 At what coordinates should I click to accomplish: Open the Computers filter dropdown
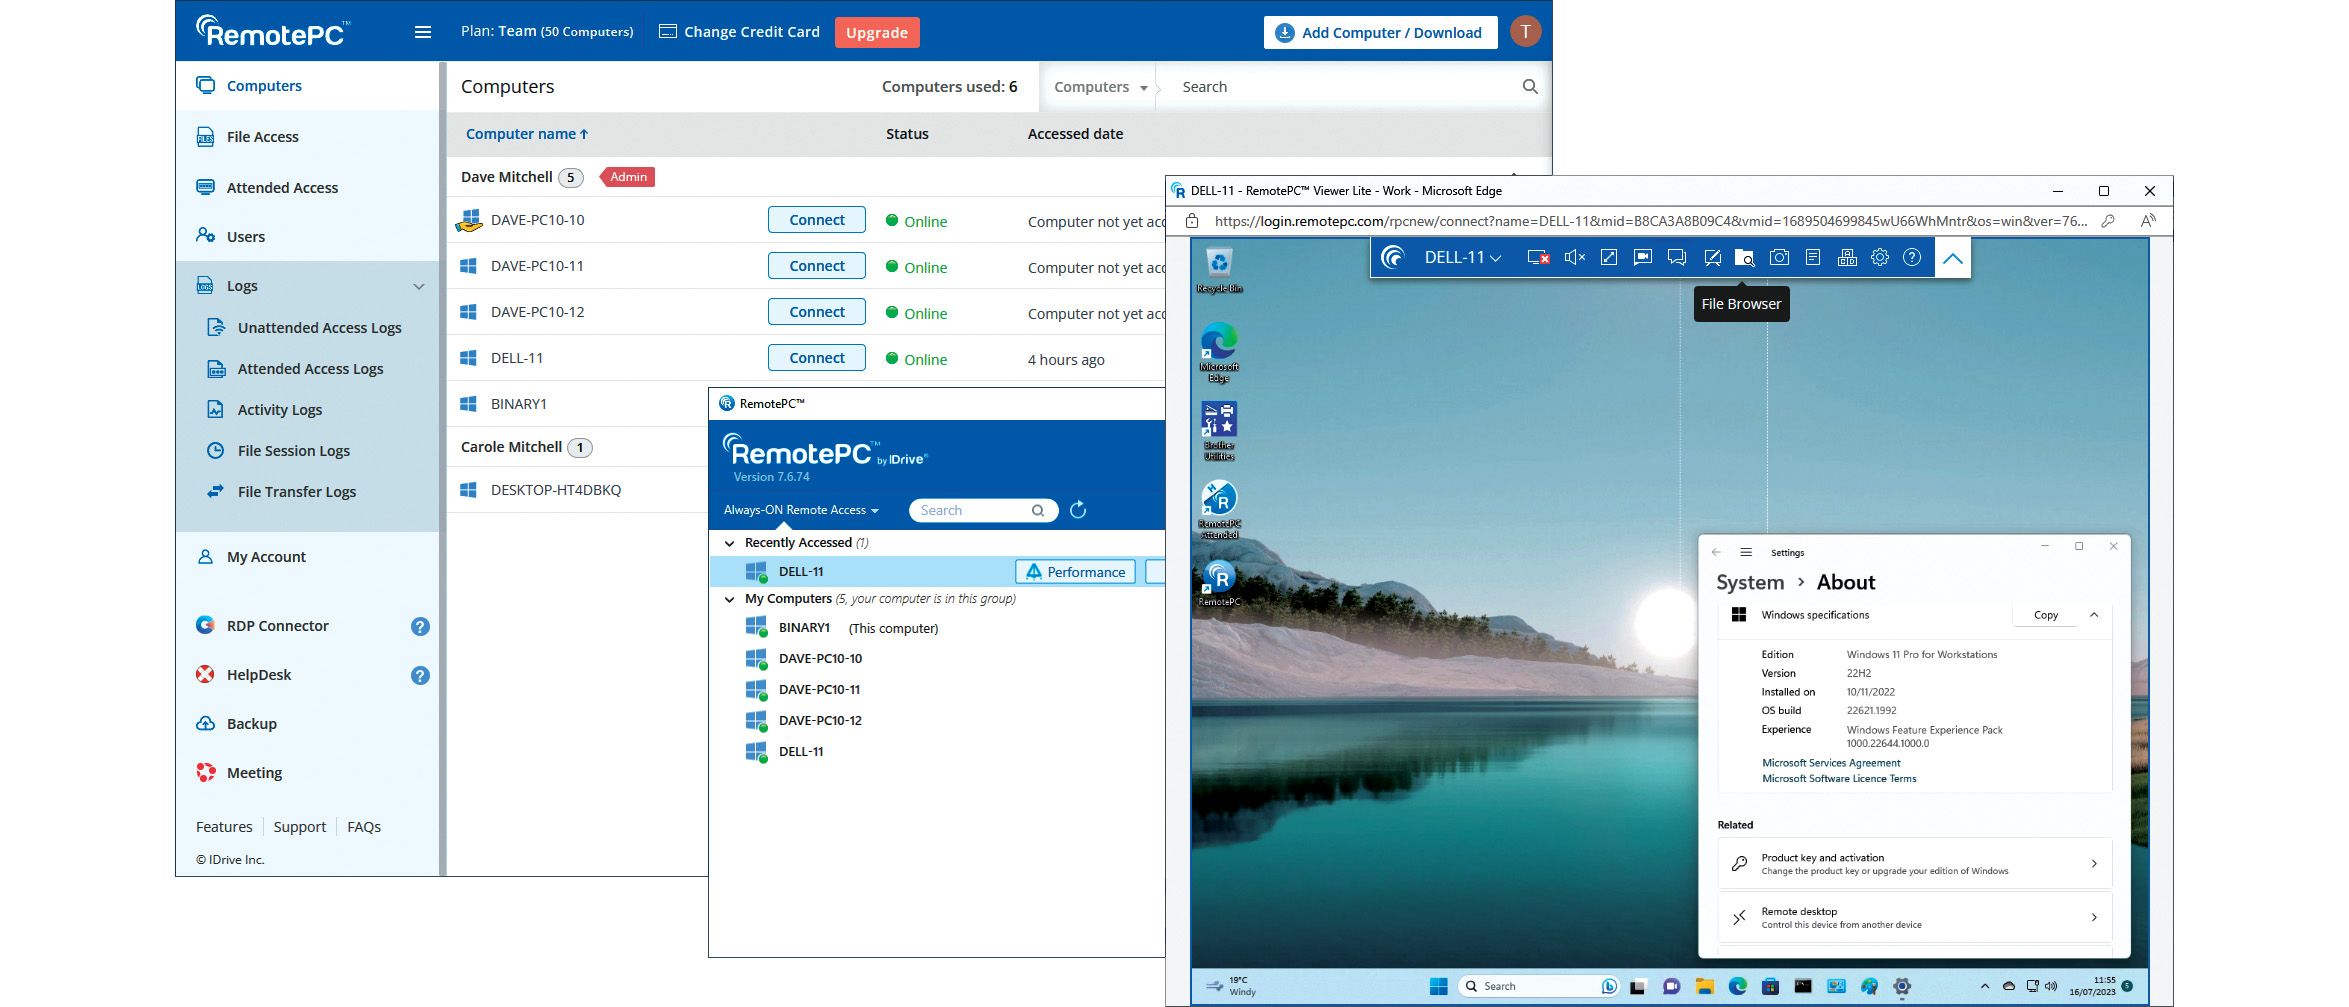pyautogui.click(x=1100, y=87)
